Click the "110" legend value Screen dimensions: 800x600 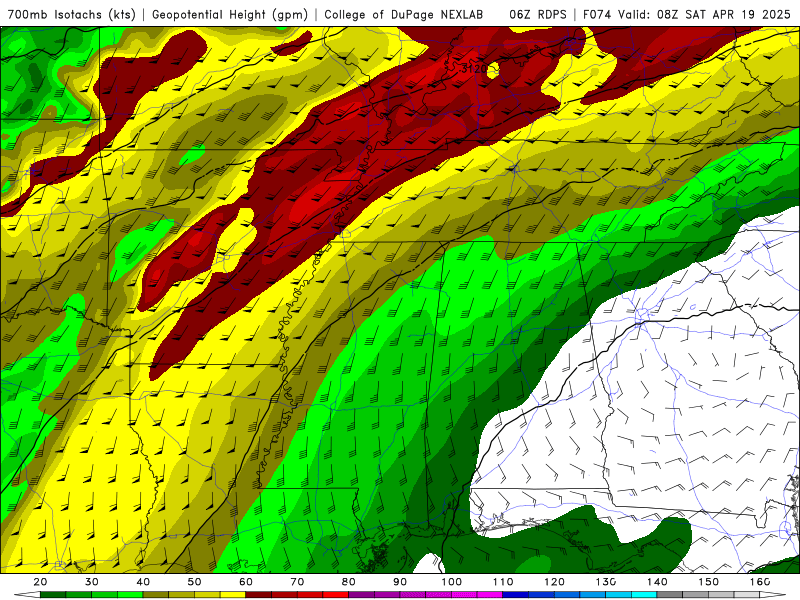click(503, 582)
